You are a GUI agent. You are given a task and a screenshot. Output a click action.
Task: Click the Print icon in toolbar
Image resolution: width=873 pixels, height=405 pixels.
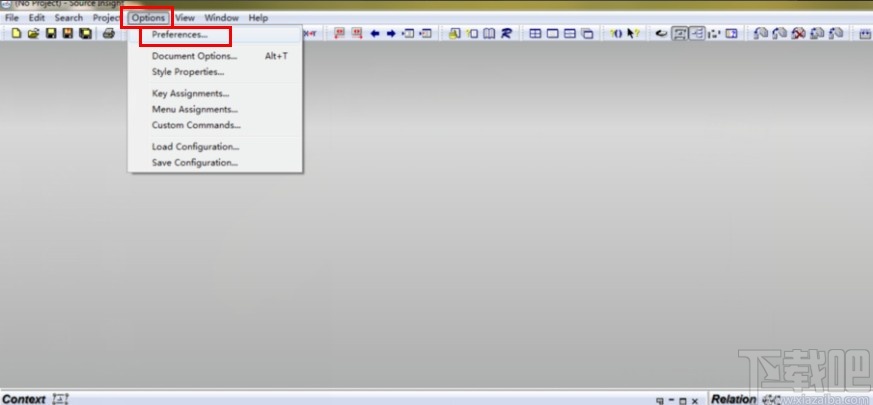pyautogui.click(x=109, y=33)
